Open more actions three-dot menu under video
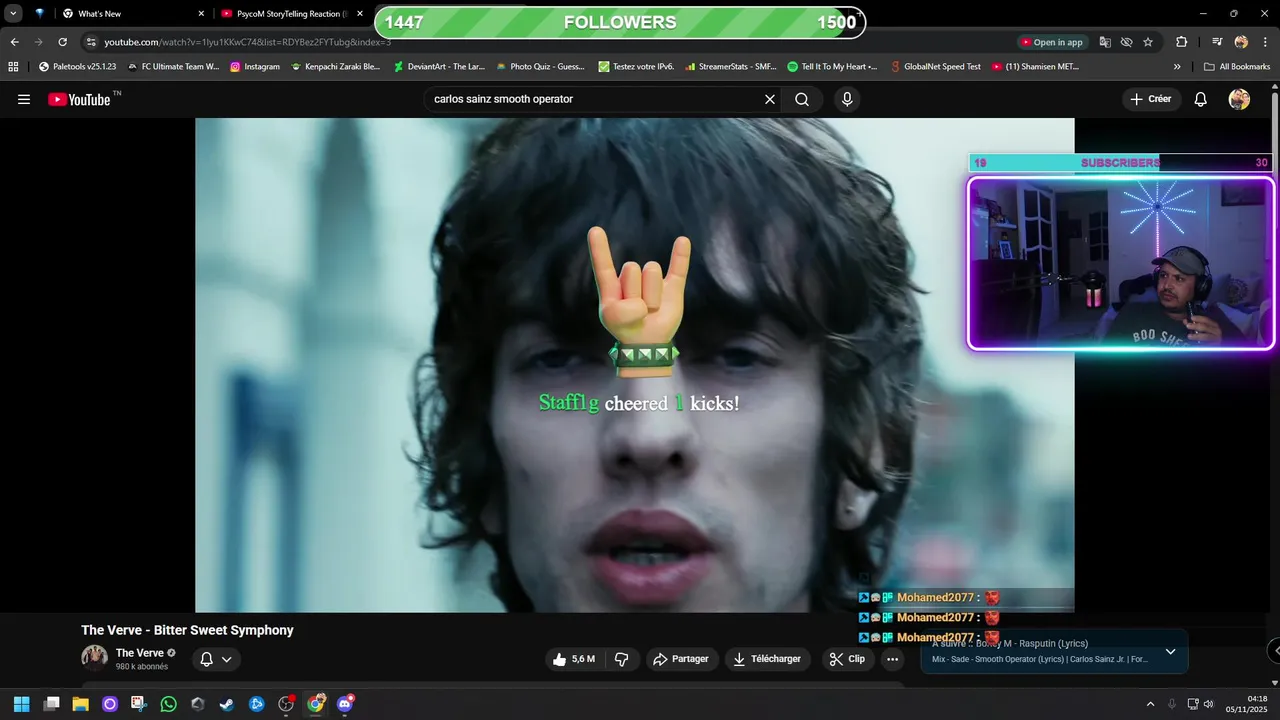Screen dimensions: 1280x720 (x=892, y=659)
